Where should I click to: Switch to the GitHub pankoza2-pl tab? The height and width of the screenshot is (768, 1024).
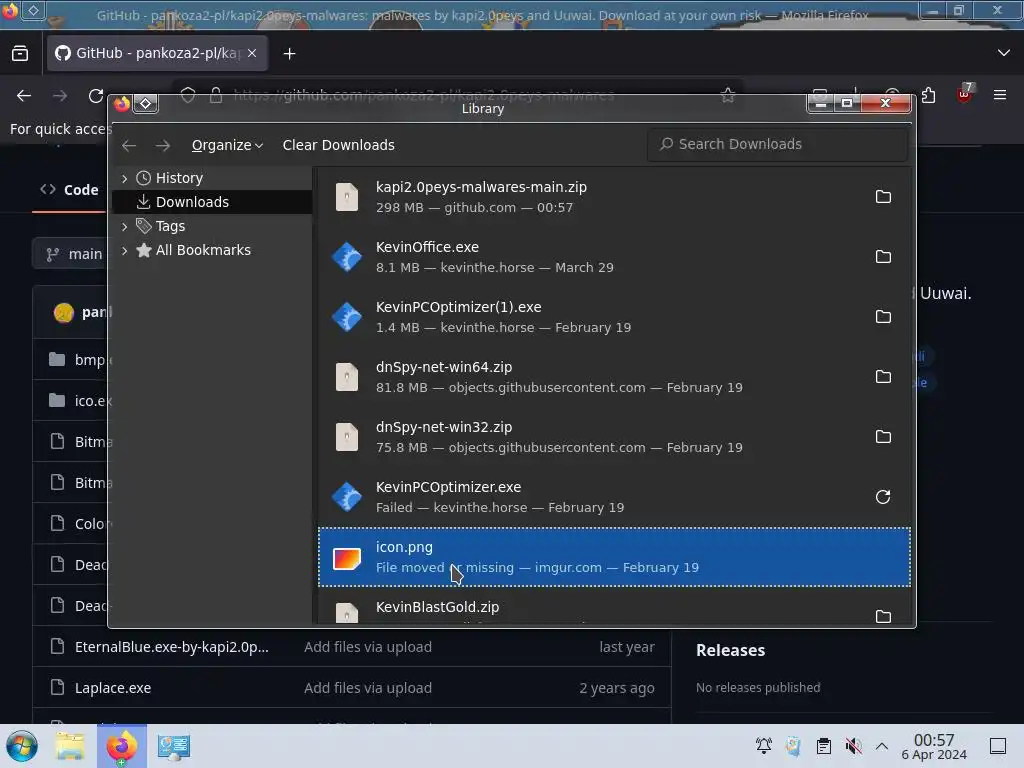point(157,53)
